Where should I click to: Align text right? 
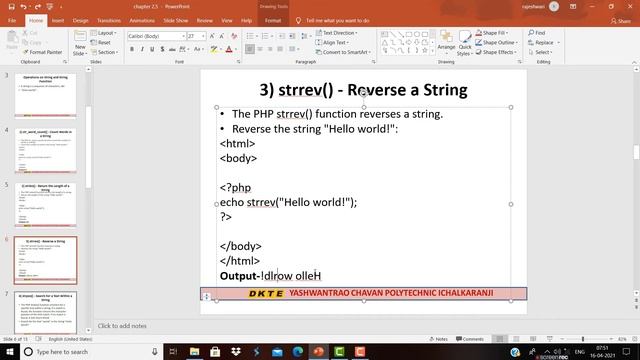point(270,49)
